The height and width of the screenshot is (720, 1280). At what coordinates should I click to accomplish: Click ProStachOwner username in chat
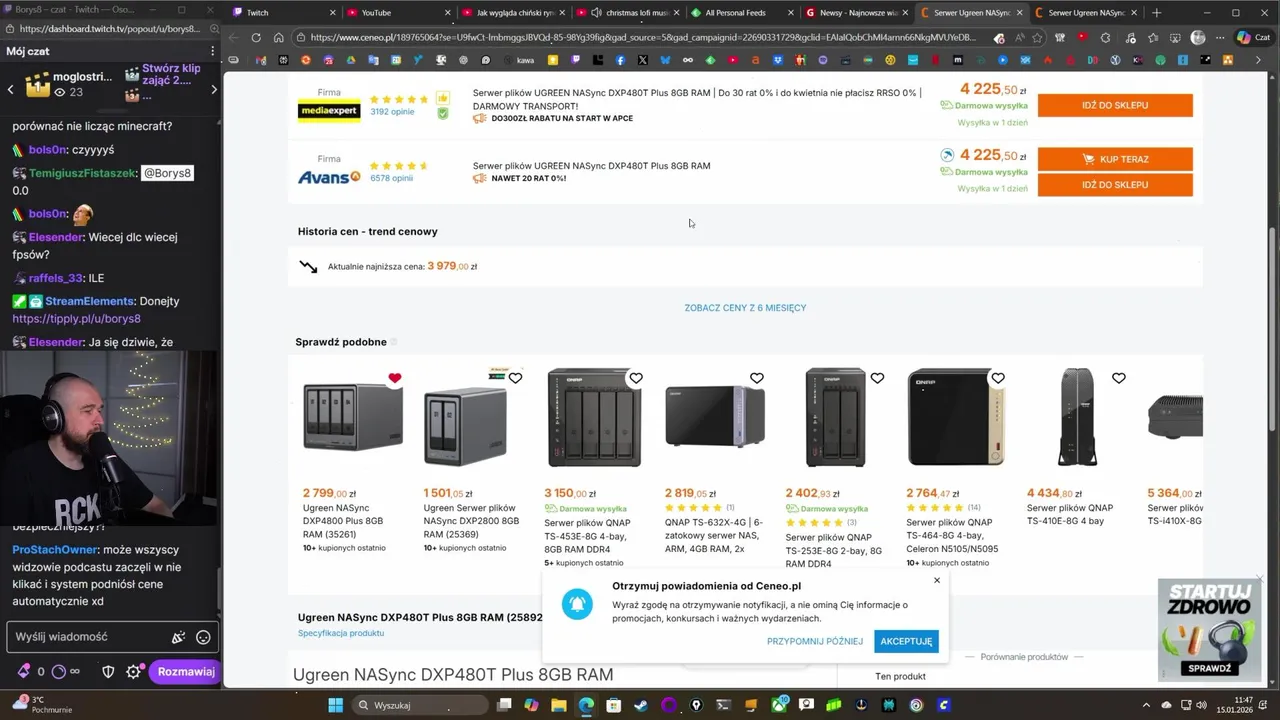coord(54,550)
